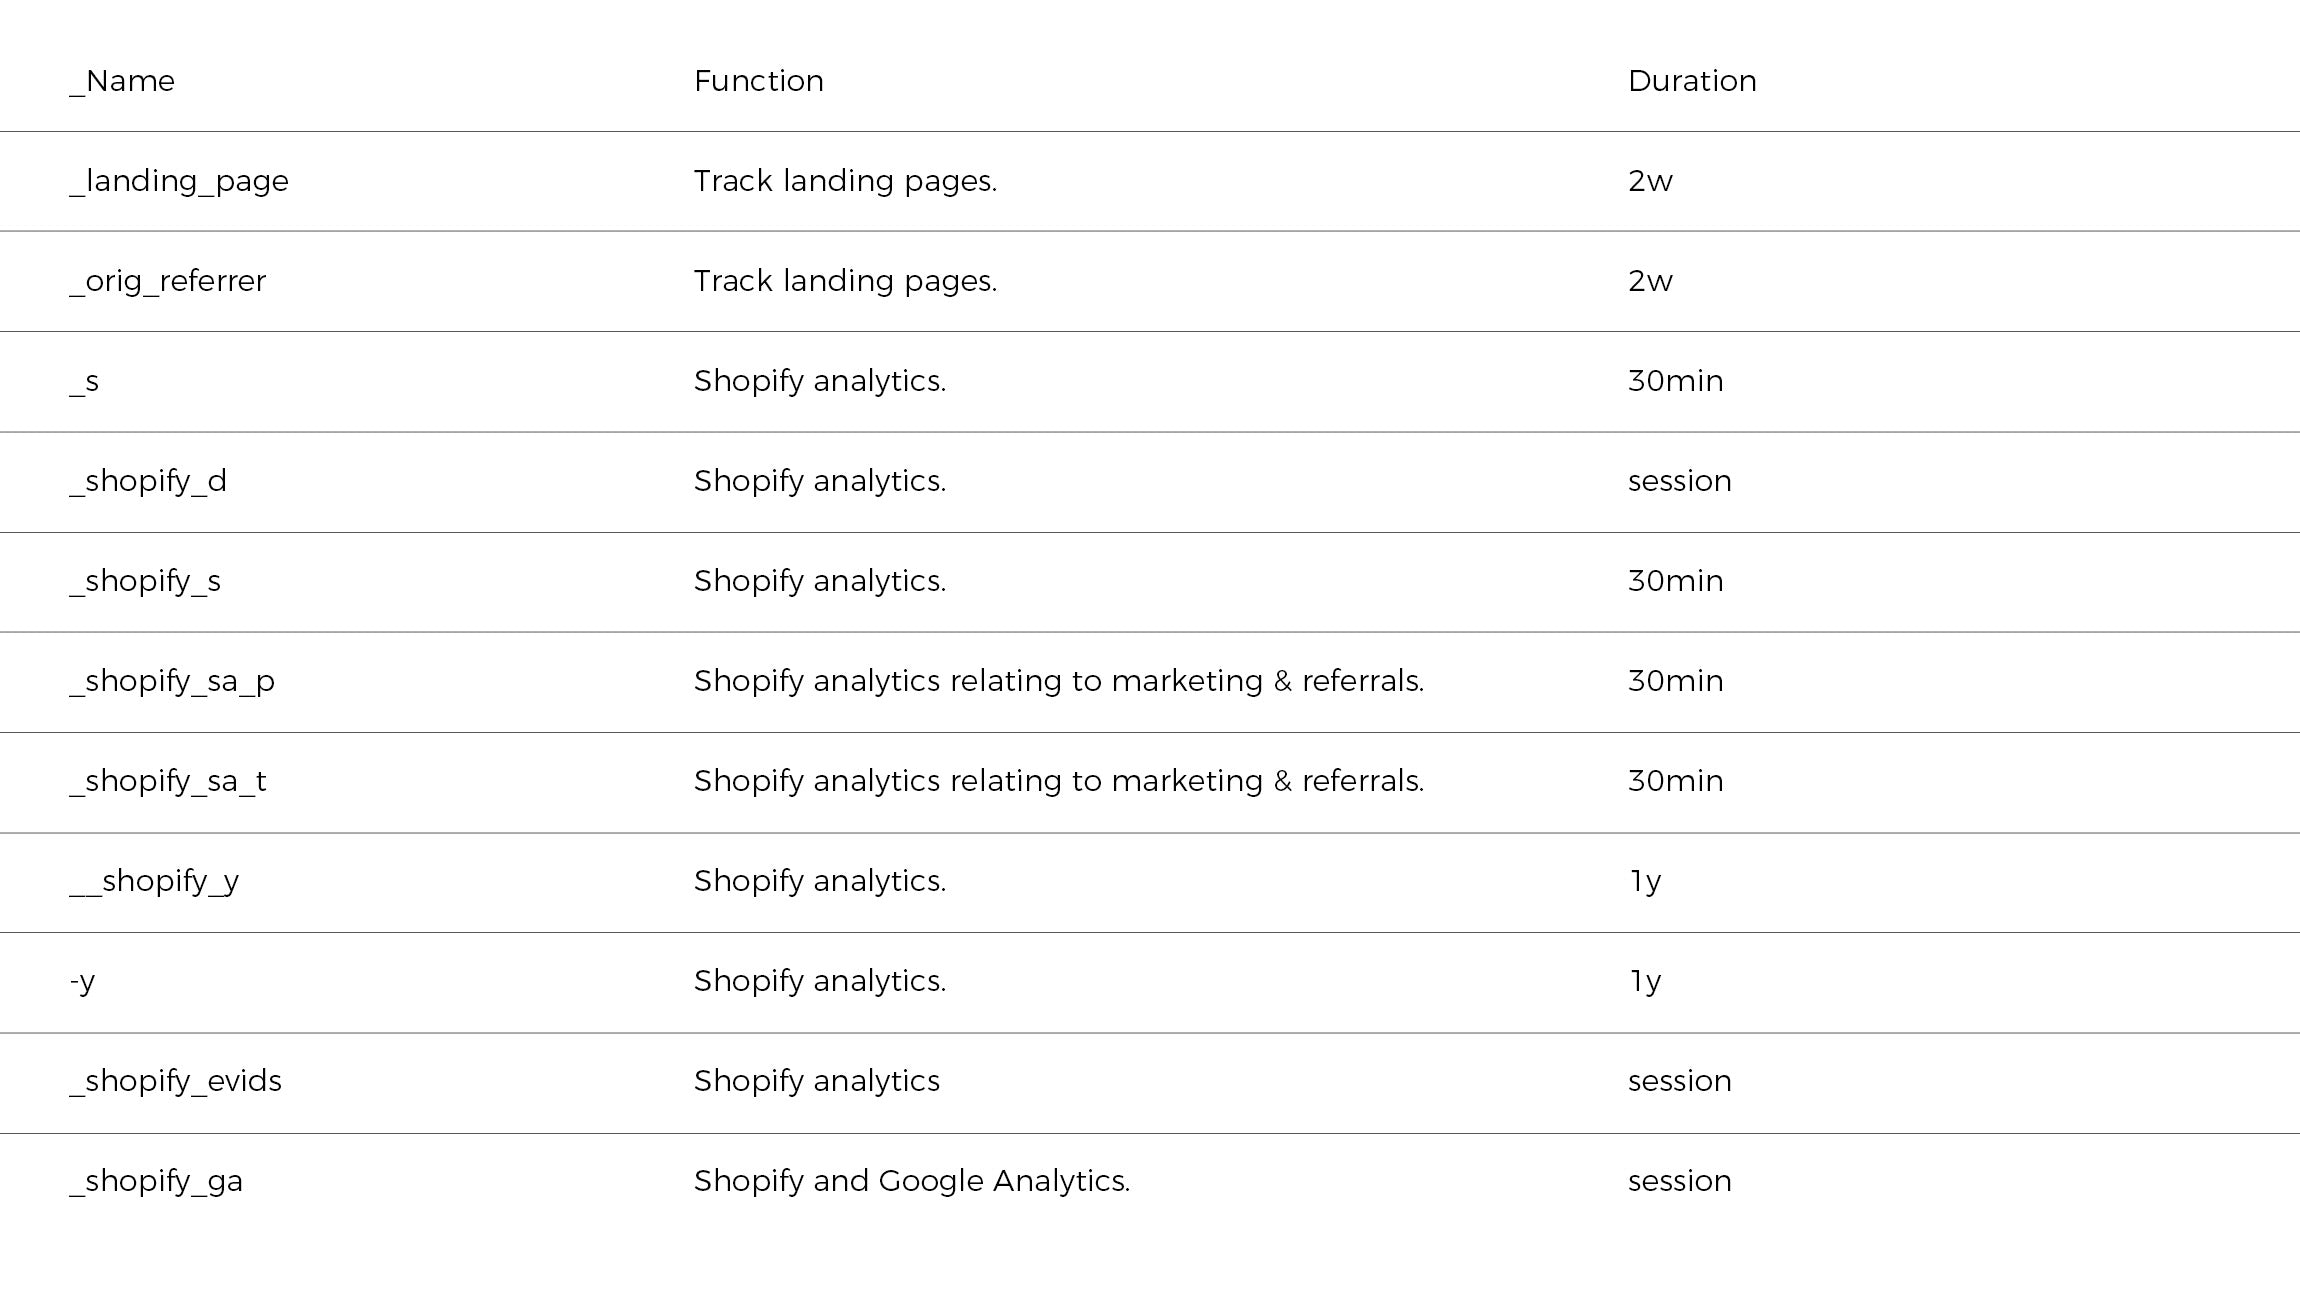
Task: Click the _shopify_s cookie name
Action: click(x=145, y=581)
